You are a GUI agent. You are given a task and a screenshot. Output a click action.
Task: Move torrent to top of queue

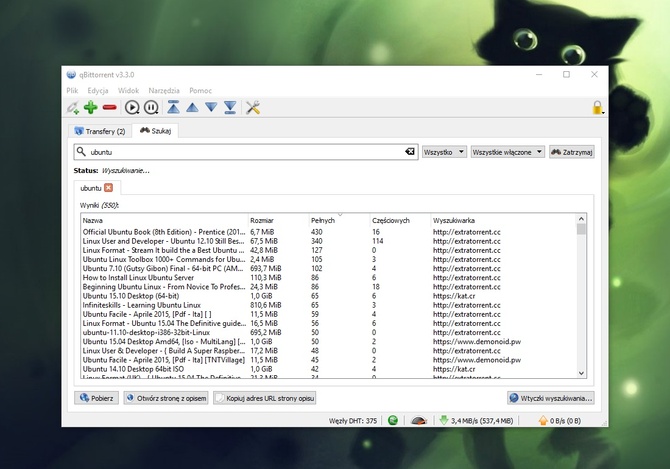173,107
